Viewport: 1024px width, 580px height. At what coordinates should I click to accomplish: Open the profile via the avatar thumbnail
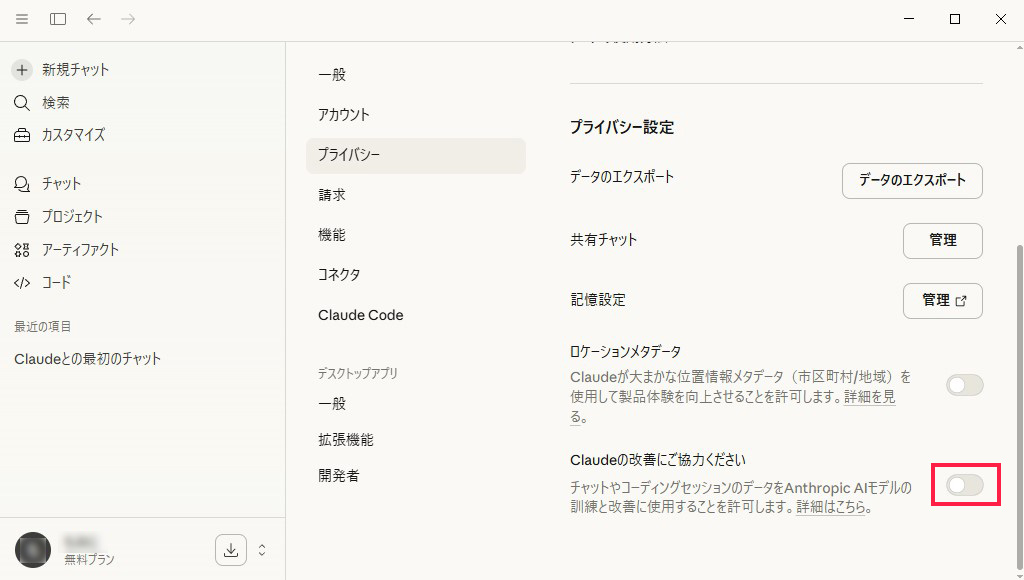(x=32, y=550)
